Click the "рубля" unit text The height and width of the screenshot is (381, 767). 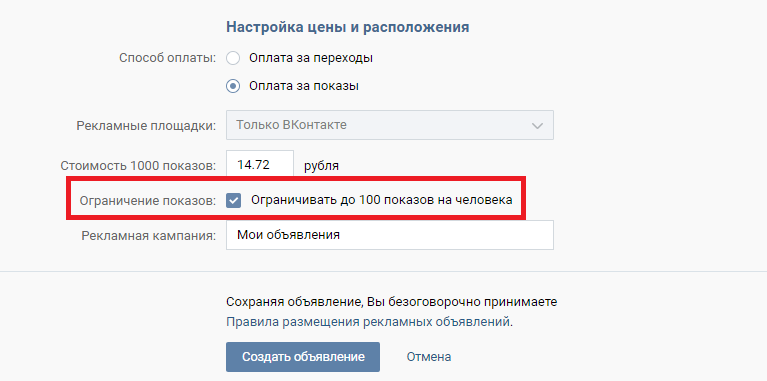point(321,166)
